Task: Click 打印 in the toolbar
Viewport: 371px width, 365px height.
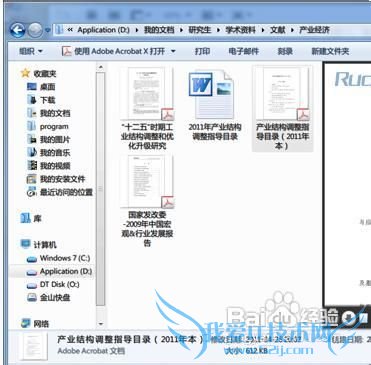Action: tap(202, 51)
